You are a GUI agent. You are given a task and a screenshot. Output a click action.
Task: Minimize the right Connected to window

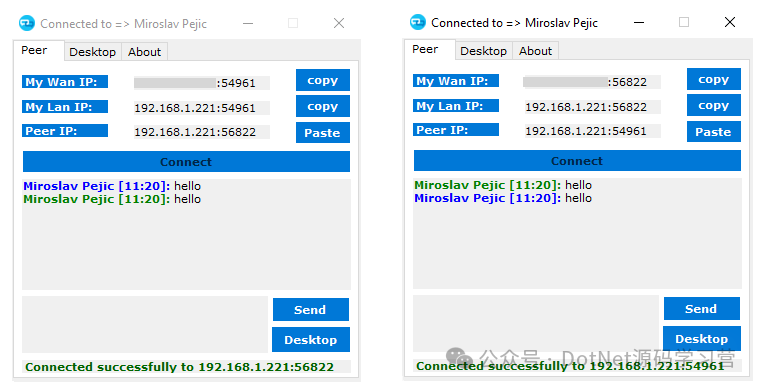coord(639,22)
